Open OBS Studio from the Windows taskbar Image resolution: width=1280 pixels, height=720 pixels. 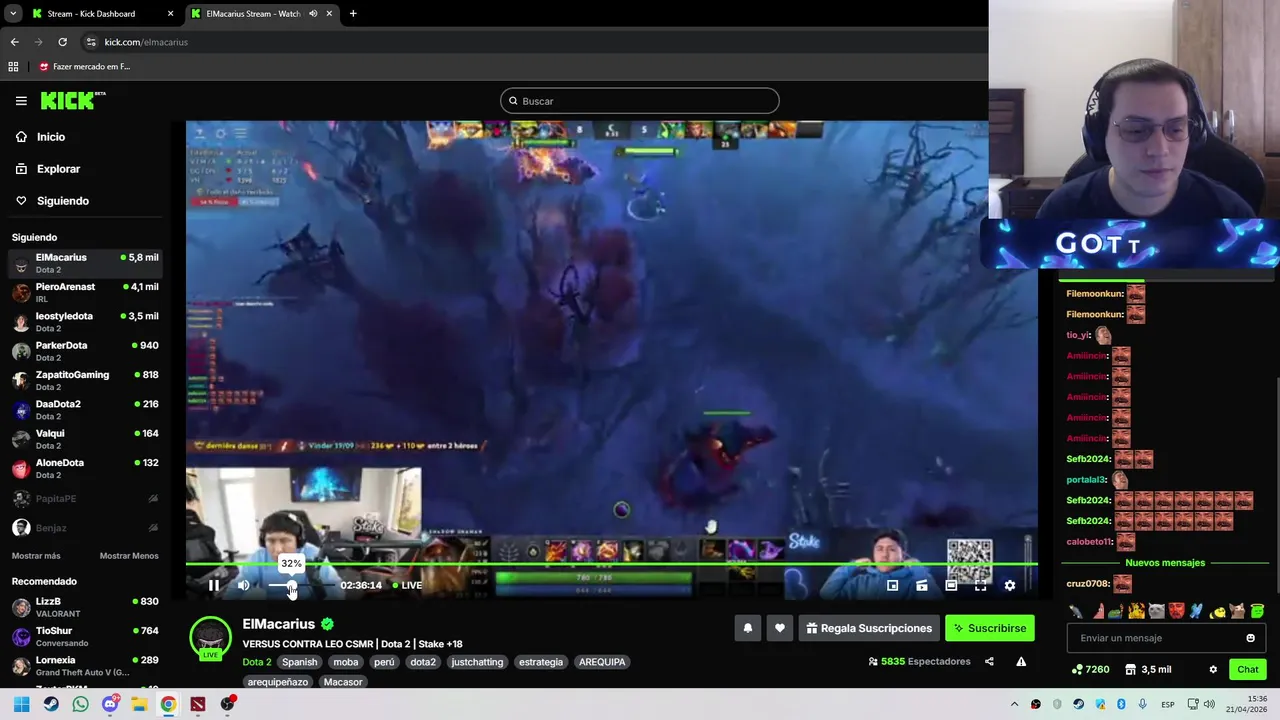click(x=228, y=704)
